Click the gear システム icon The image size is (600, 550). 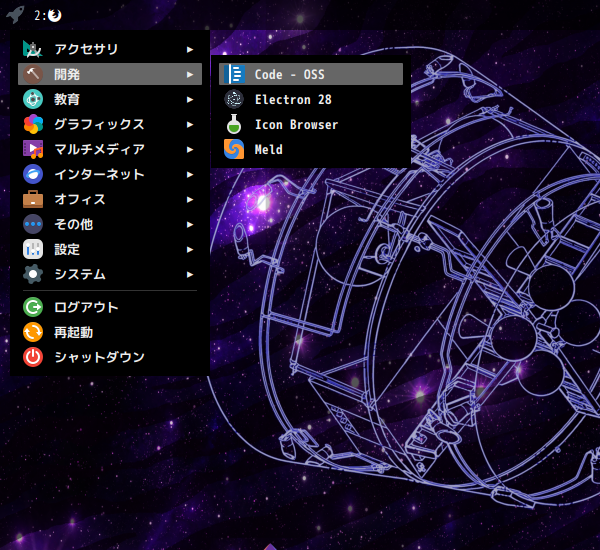pyautogui.click(x=33, y=274)
